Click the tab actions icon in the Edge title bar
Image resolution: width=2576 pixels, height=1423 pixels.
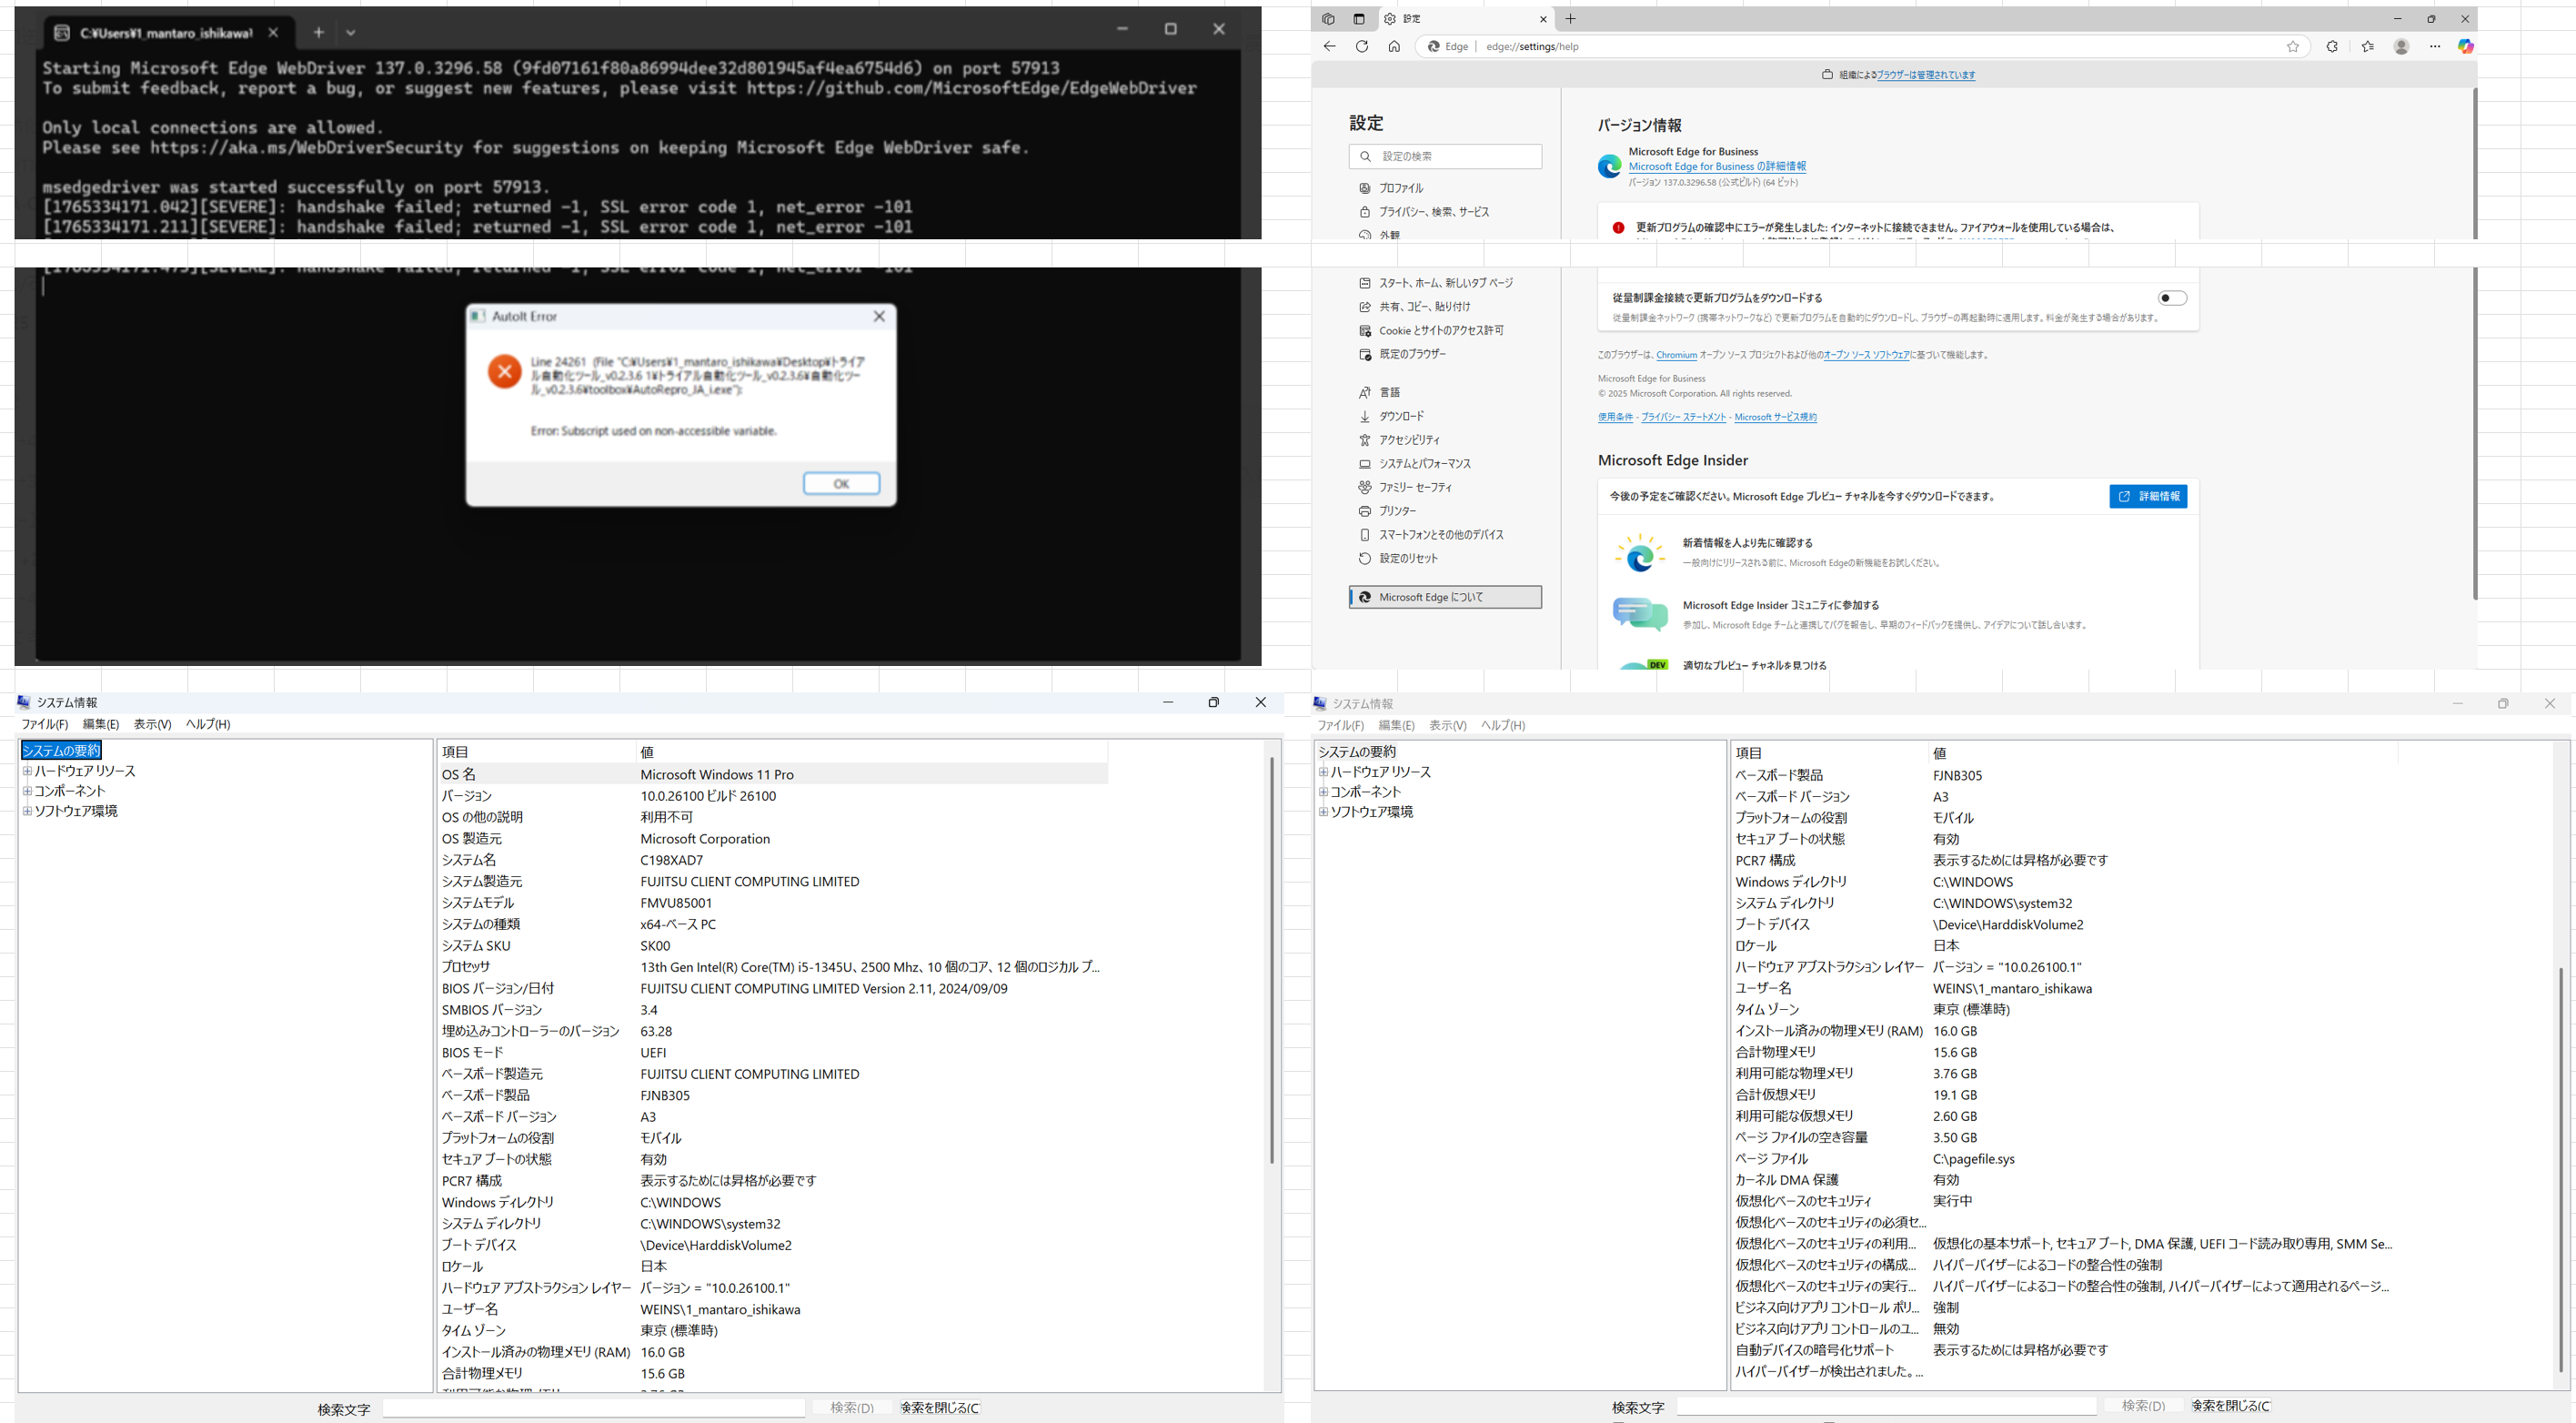[1359, 19]
